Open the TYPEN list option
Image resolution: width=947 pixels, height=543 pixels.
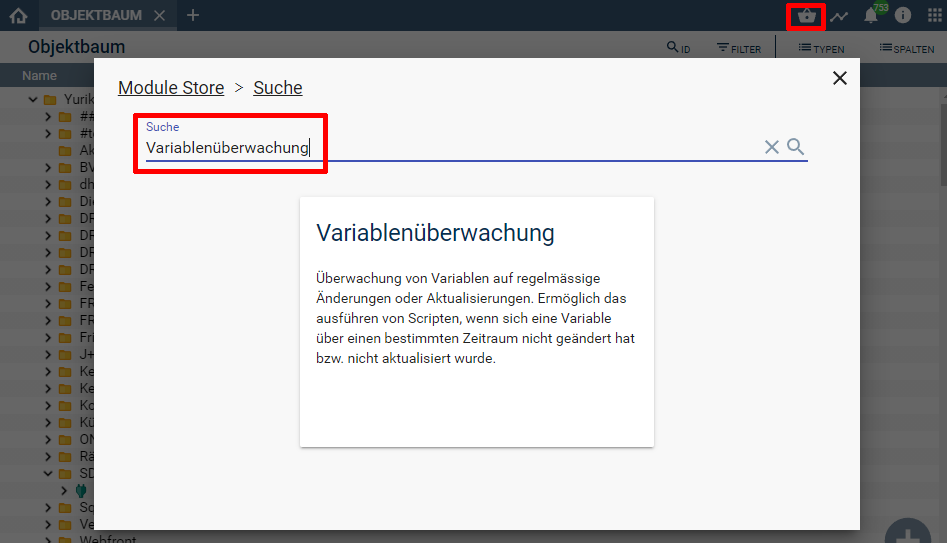[x=821, y=48]
